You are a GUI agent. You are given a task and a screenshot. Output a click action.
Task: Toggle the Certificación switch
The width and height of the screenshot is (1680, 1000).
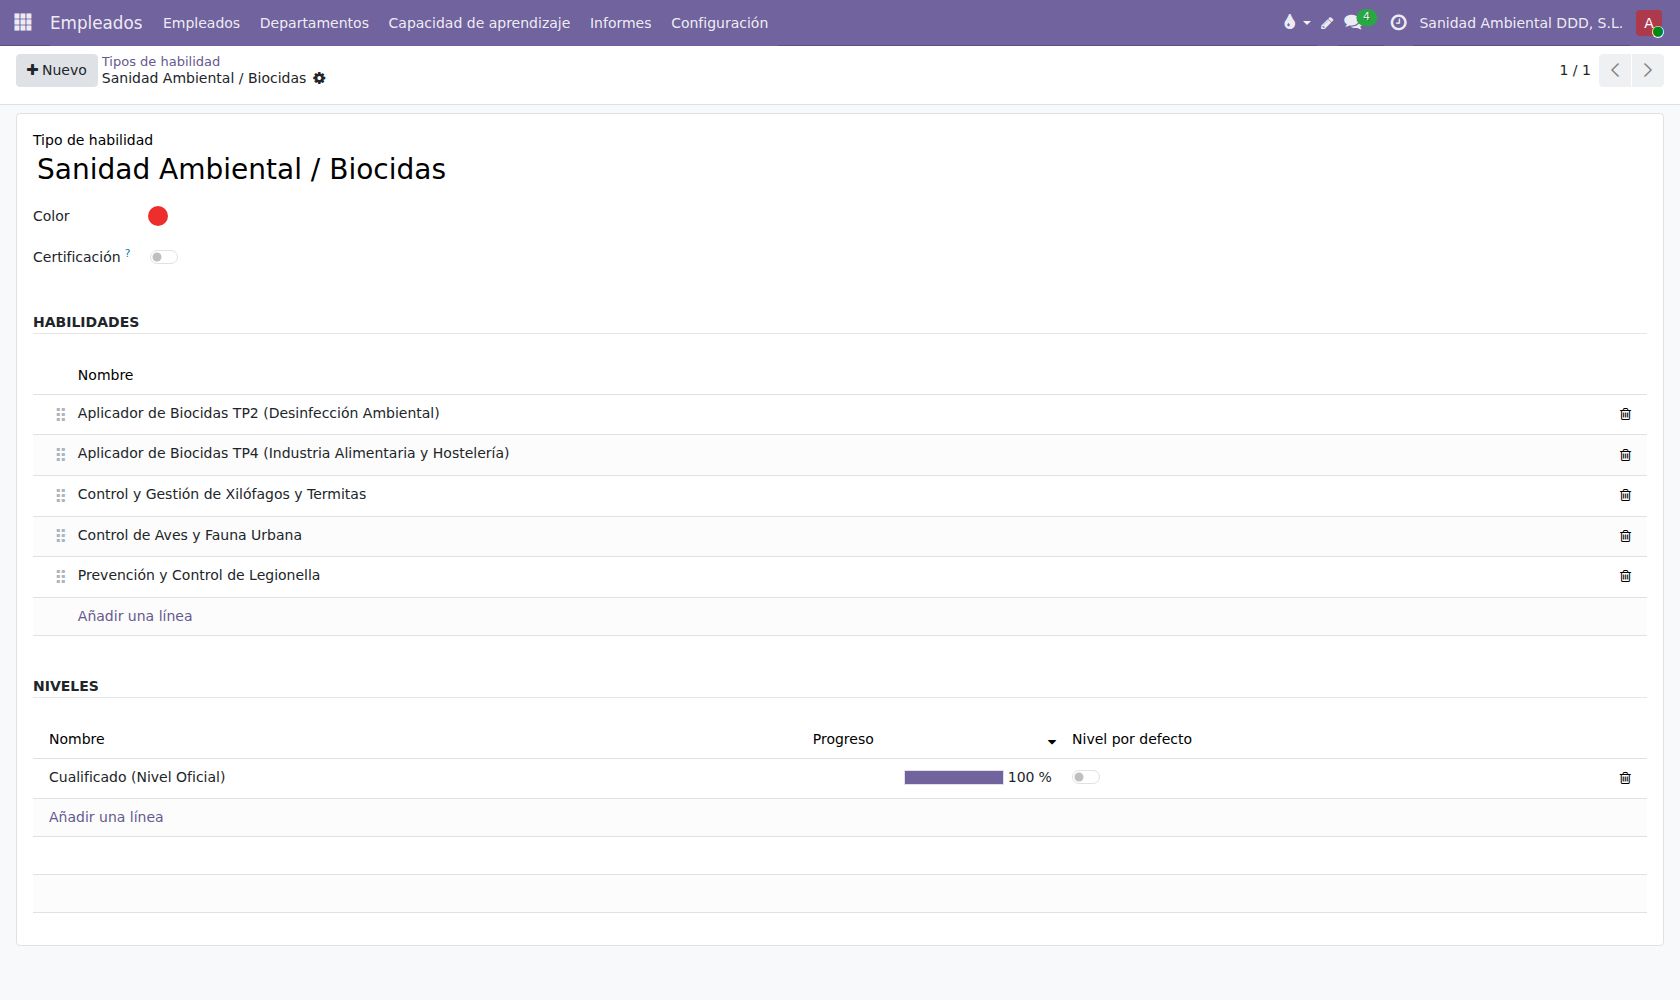163,257
